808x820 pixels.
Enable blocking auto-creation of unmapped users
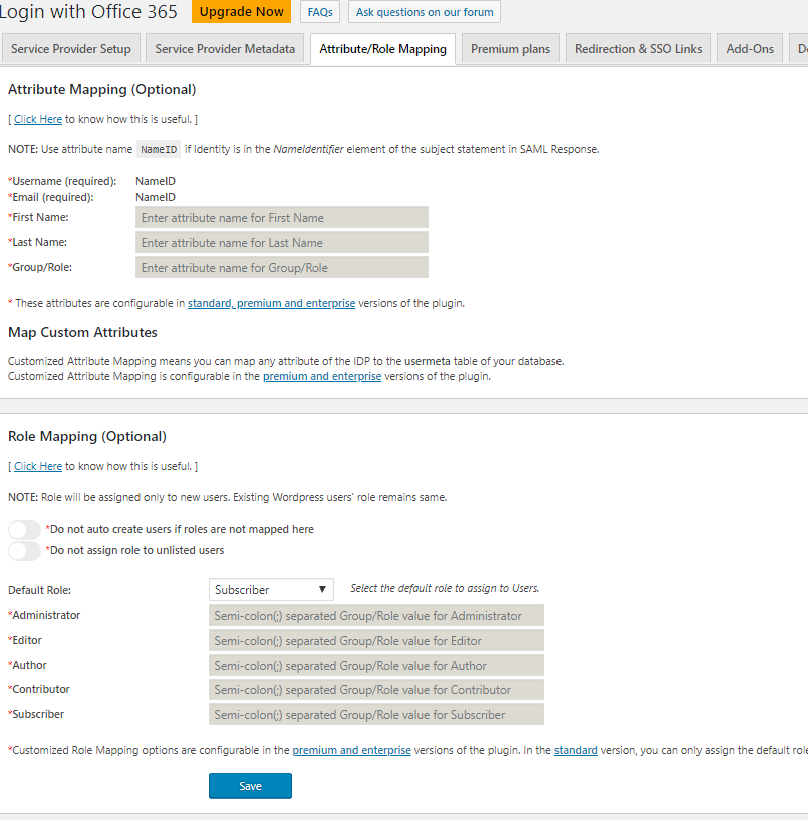(23, 528)
